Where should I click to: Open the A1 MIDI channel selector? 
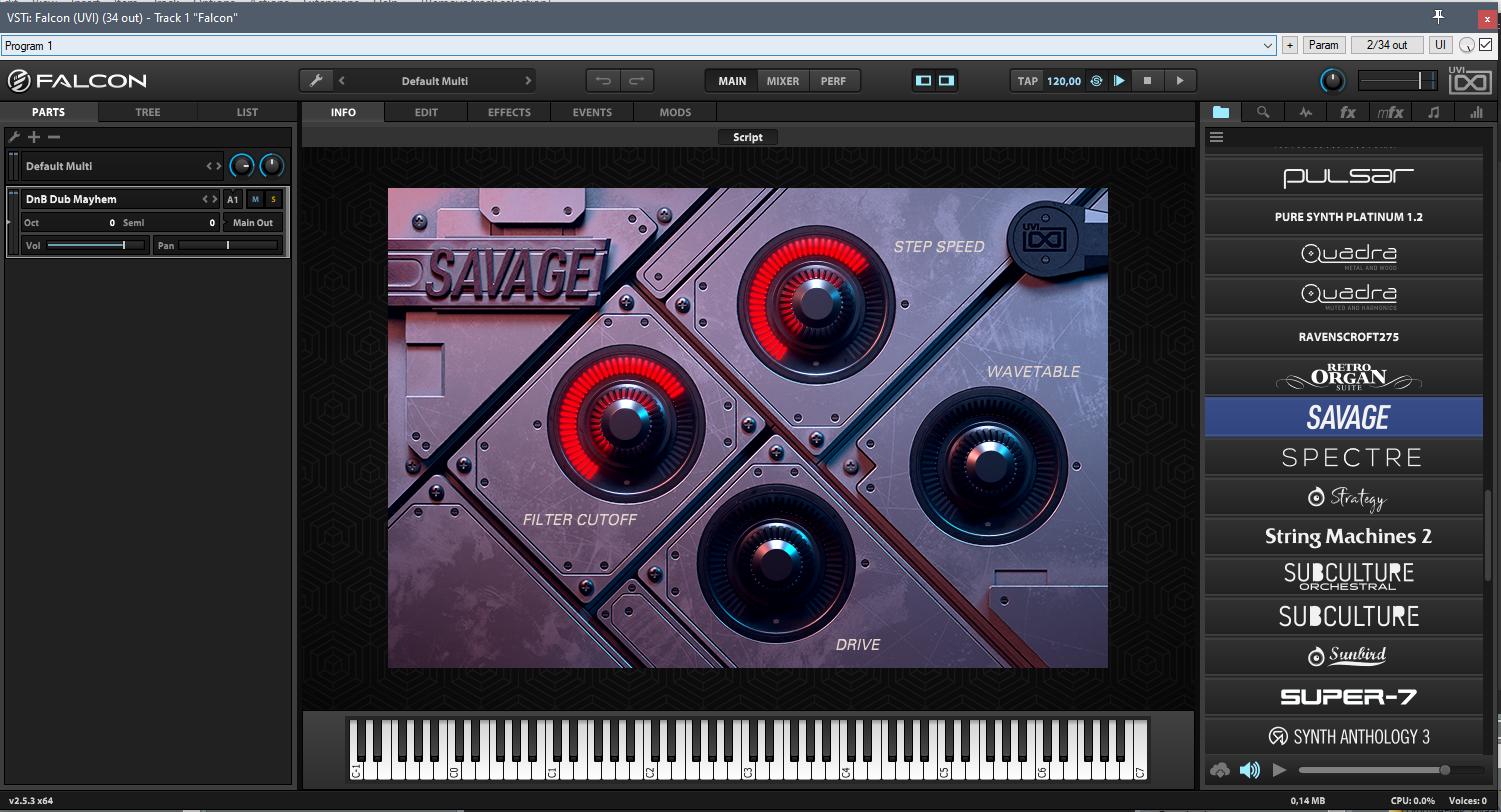click(233, 199)
